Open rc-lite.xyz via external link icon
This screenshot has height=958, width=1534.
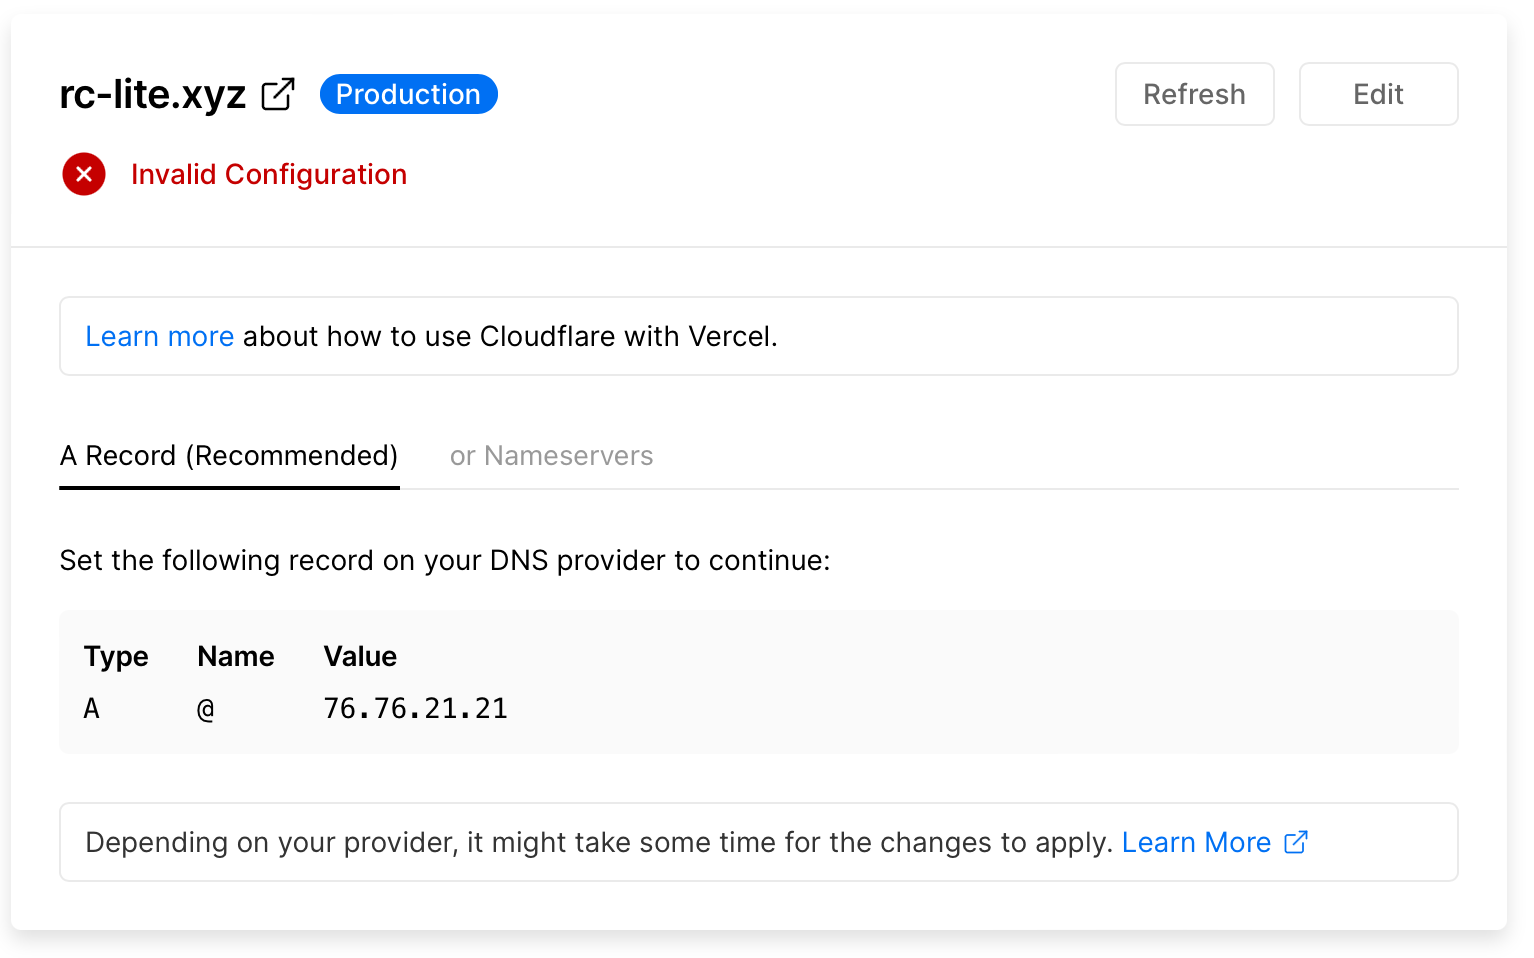click(277, 93)
